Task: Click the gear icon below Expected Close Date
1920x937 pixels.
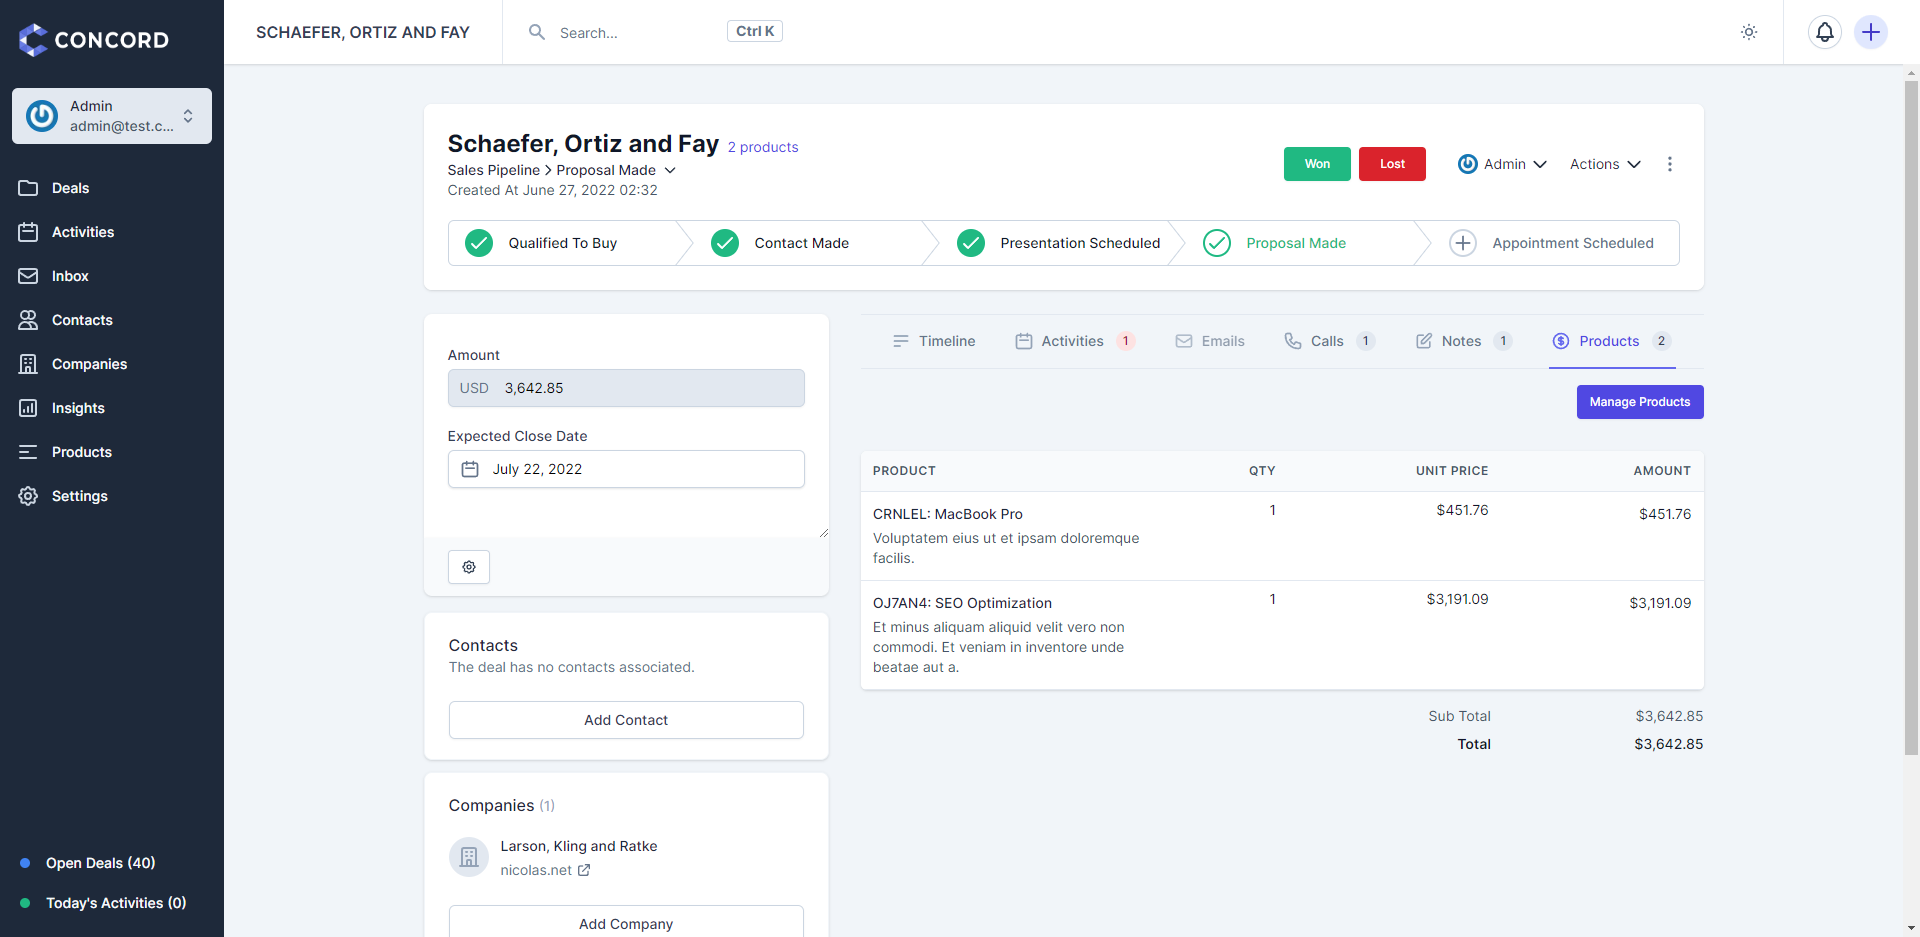Action: point(469,567)
